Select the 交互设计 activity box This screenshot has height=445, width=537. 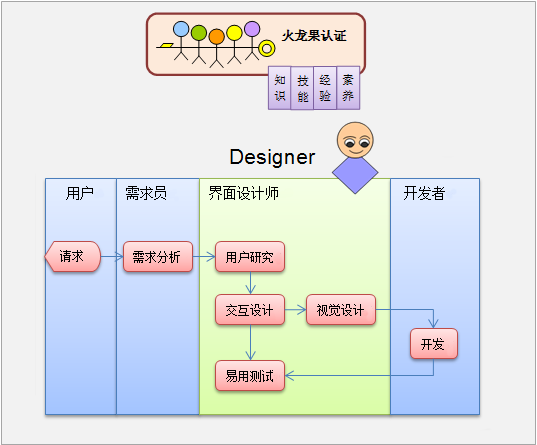click(x=250, y=310)
